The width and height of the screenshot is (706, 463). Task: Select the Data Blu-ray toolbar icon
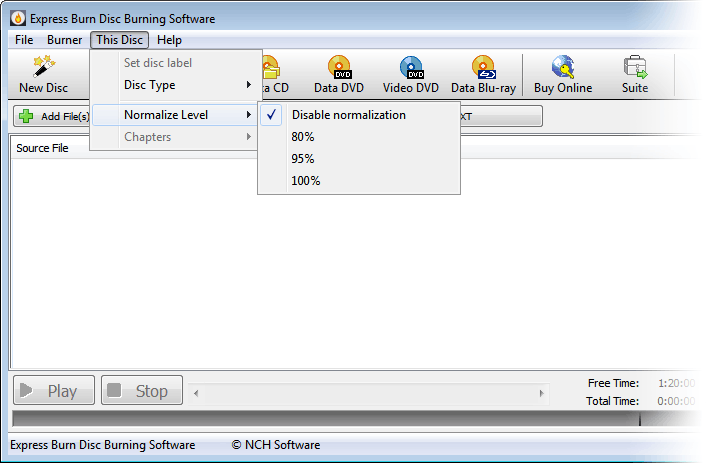[483, 67]
